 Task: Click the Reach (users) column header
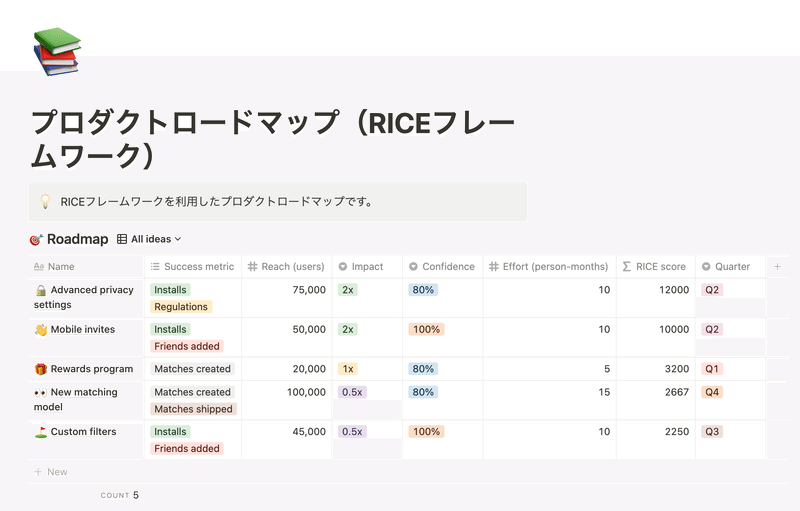tap(287, 267)
